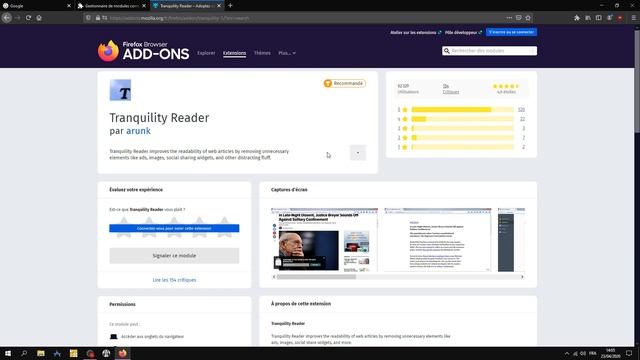Click the screenshots scroll left arrow

pos(274,277)
